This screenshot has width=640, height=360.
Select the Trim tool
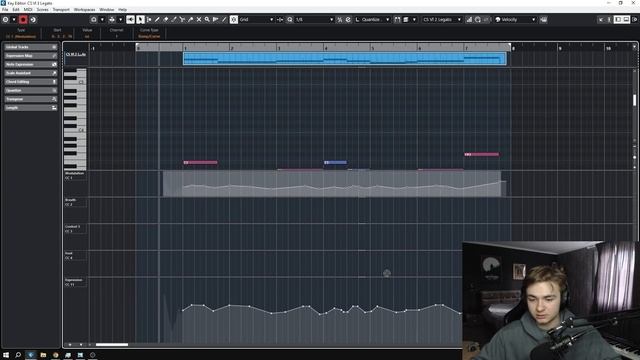coord(174,20)
